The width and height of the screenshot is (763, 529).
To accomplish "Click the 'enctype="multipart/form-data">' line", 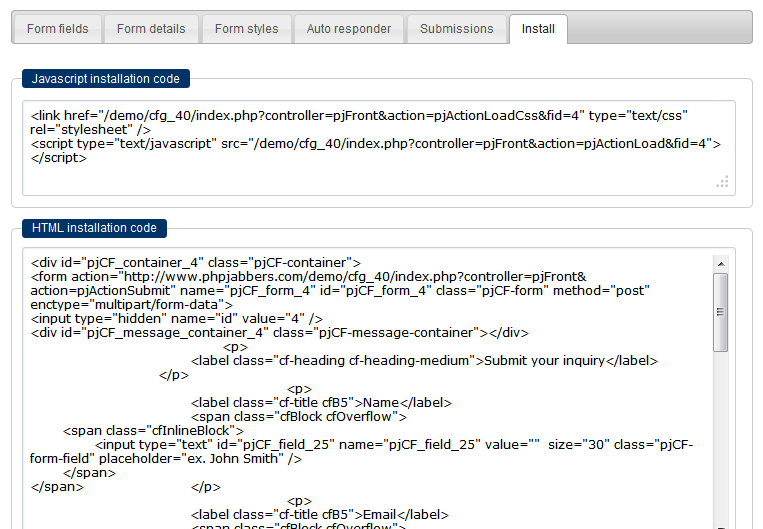I will point(131,305).
